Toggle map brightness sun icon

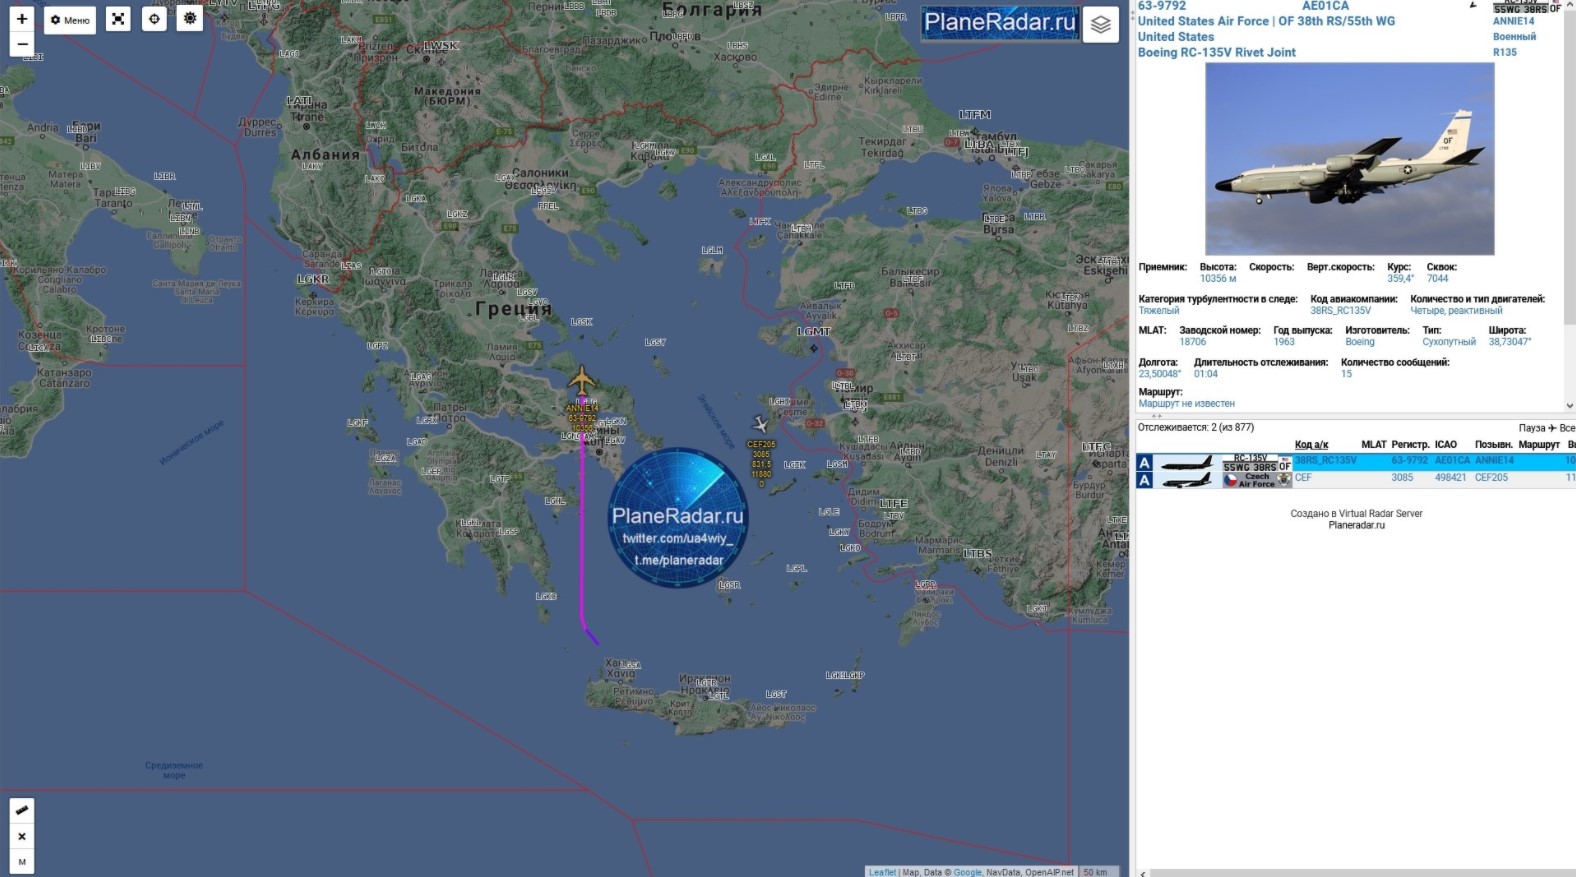click(x=190, y=19)
